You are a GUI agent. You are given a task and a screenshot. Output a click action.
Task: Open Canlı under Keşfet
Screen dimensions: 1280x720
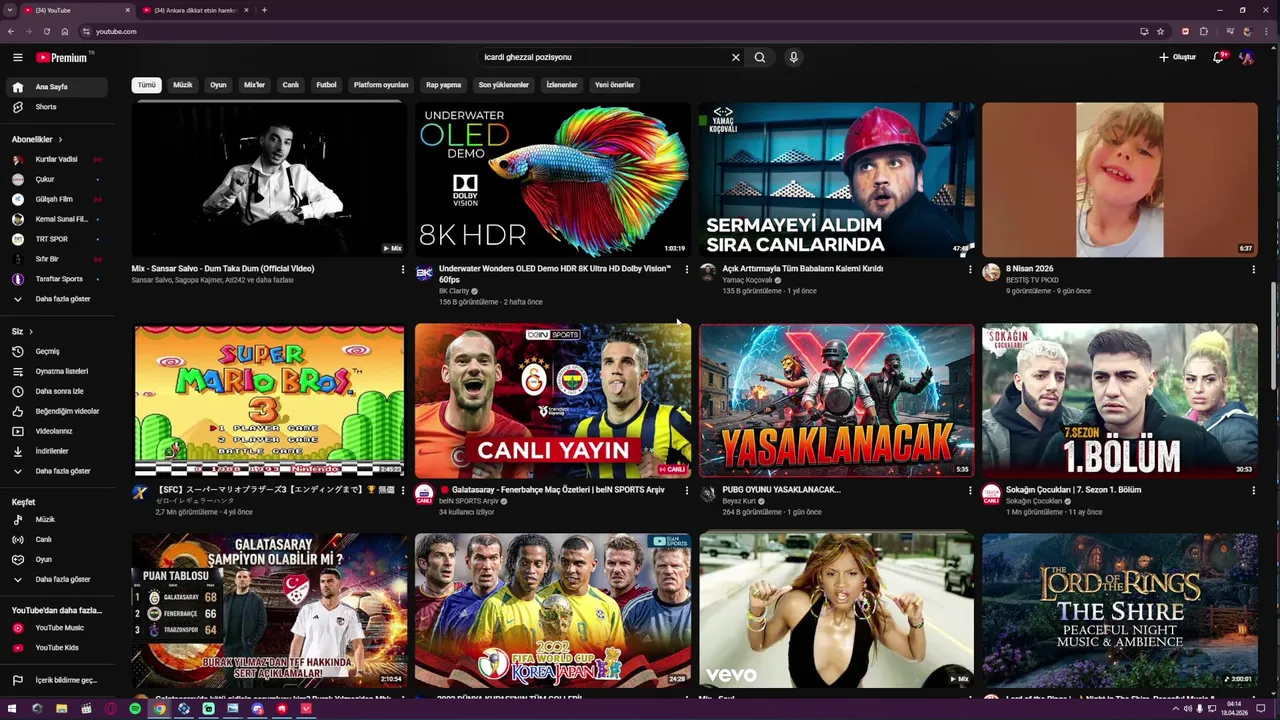click(59, 539)
